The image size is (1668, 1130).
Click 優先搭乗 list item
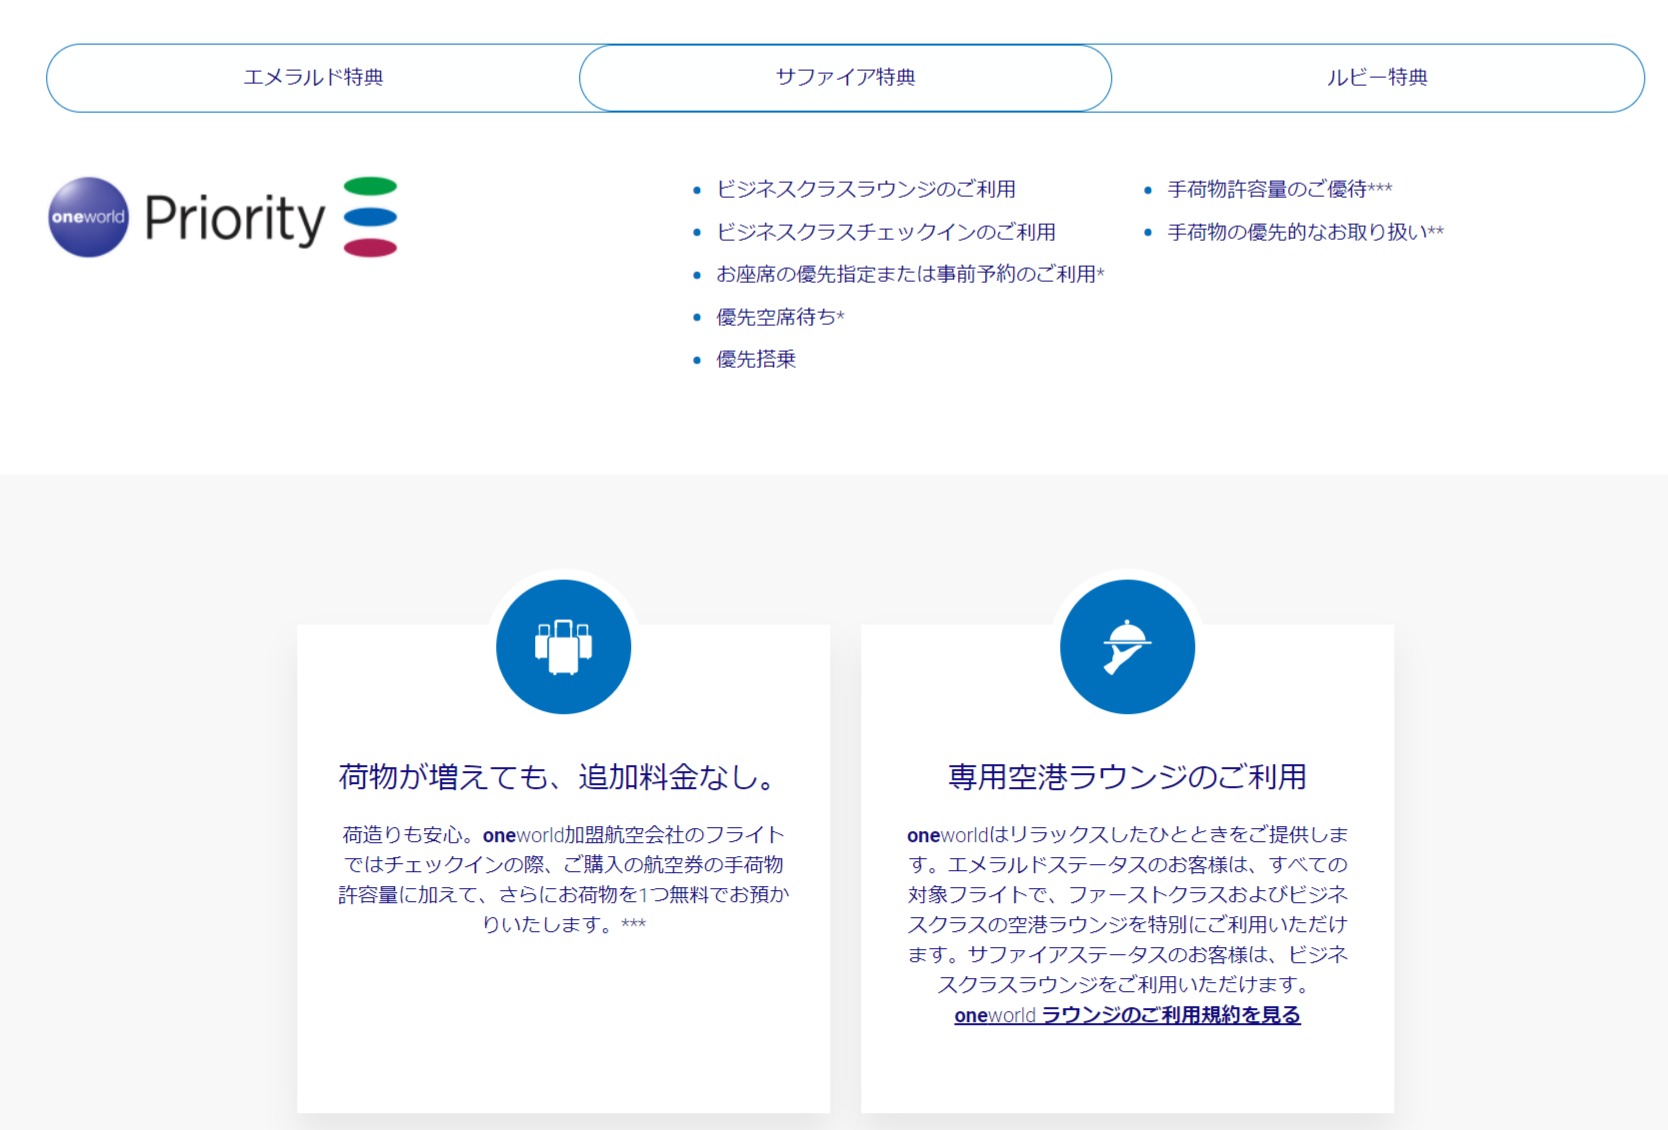(756, 359)
